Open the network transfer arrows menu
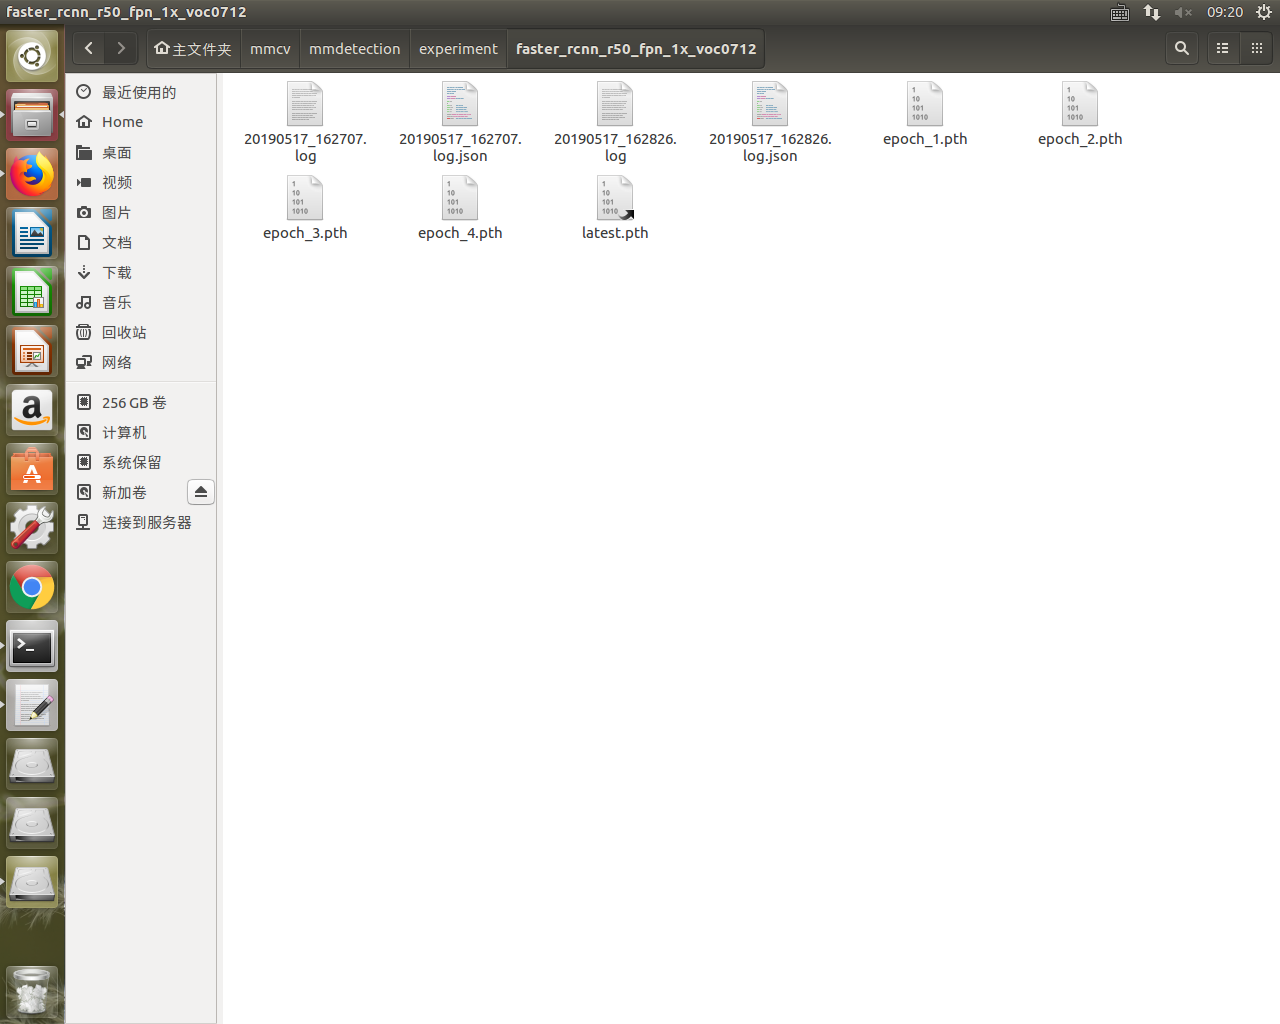 pyautogui.click(x=1151, y=12)
